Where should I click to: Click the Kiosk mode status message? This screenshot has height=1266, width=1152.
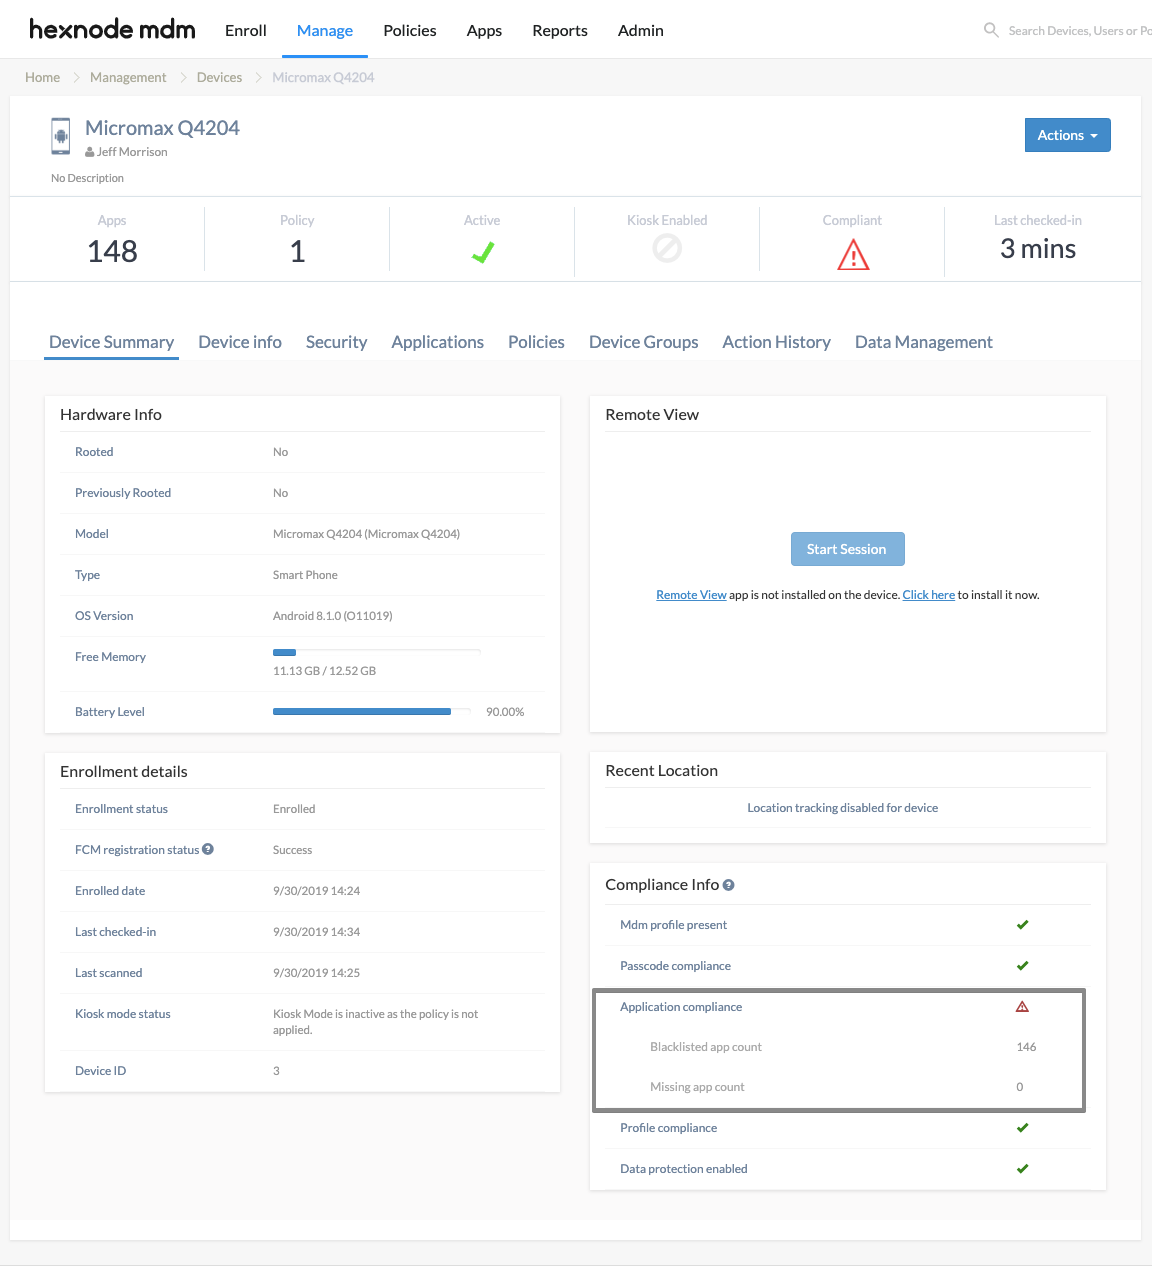(x=375, y=1022)
